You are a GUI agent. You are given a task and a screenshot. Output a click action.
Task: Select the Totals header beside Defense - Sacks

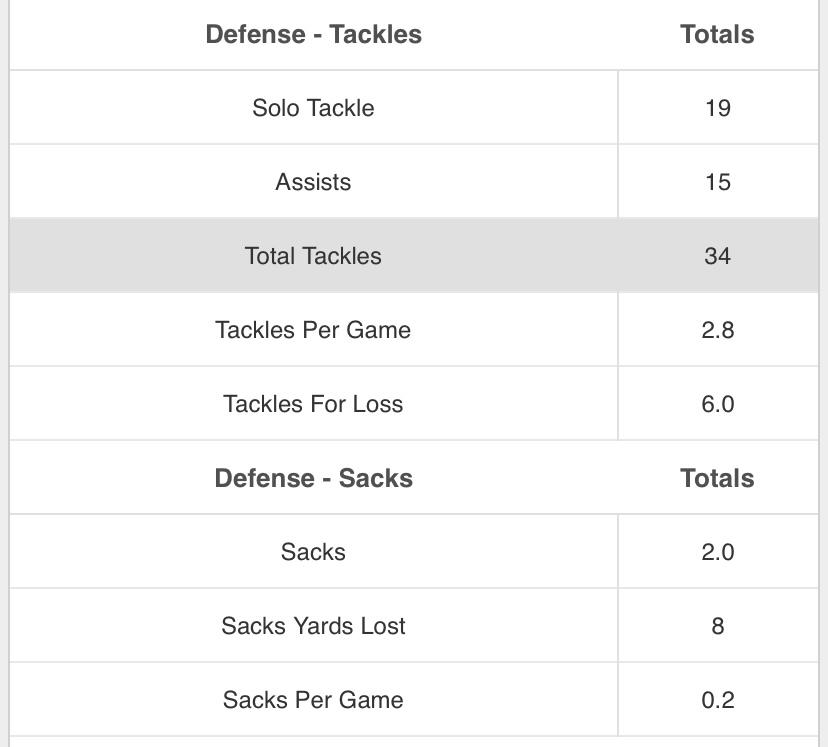click(x=717, y=478)
